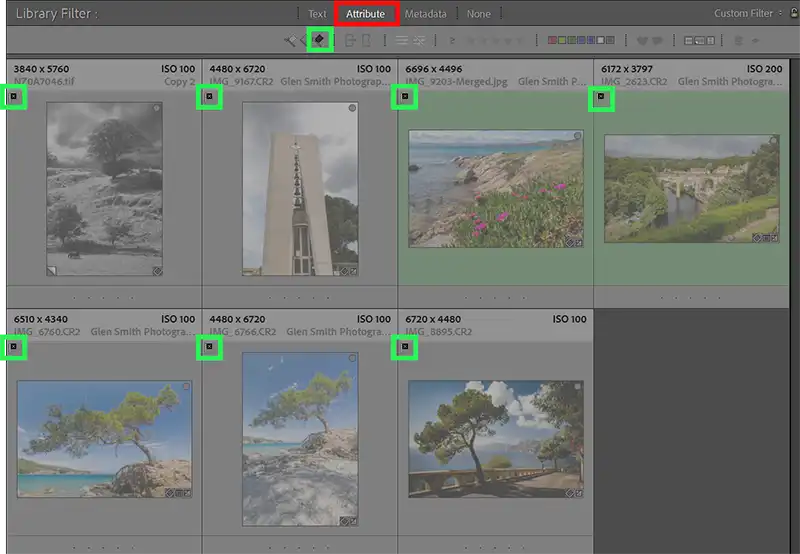Click the star rating filter
The image size is (800, 554).
coord(496,40)
